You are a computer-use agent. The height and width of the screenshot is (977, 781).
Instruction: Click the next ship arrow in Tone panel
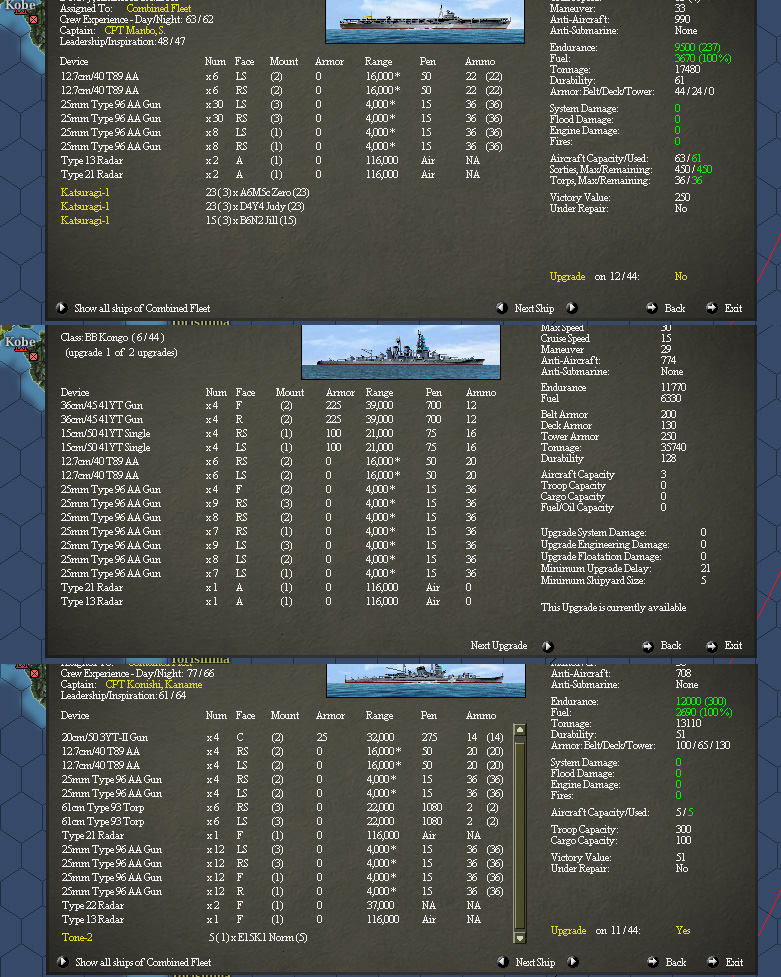pyautogui.click(x=573, y=961)
